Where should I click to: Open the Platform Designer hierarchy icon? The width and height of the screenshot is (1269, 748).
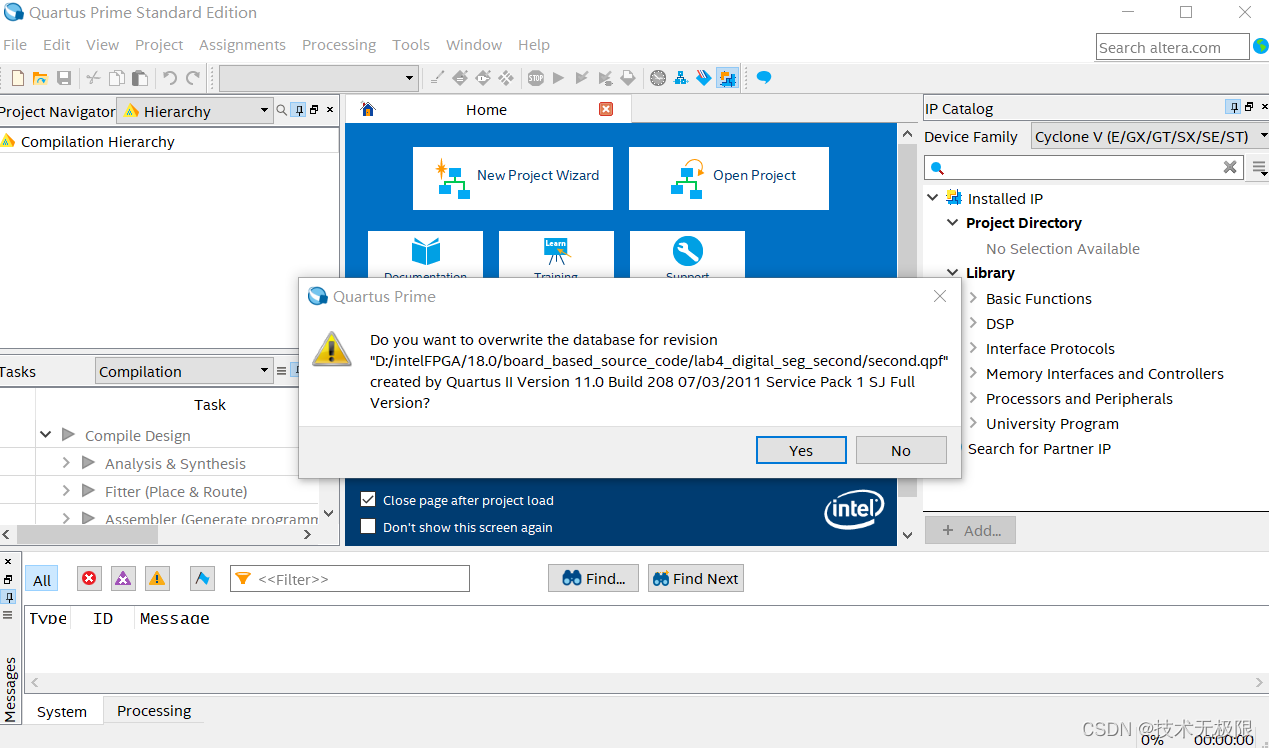click(681, 78)
